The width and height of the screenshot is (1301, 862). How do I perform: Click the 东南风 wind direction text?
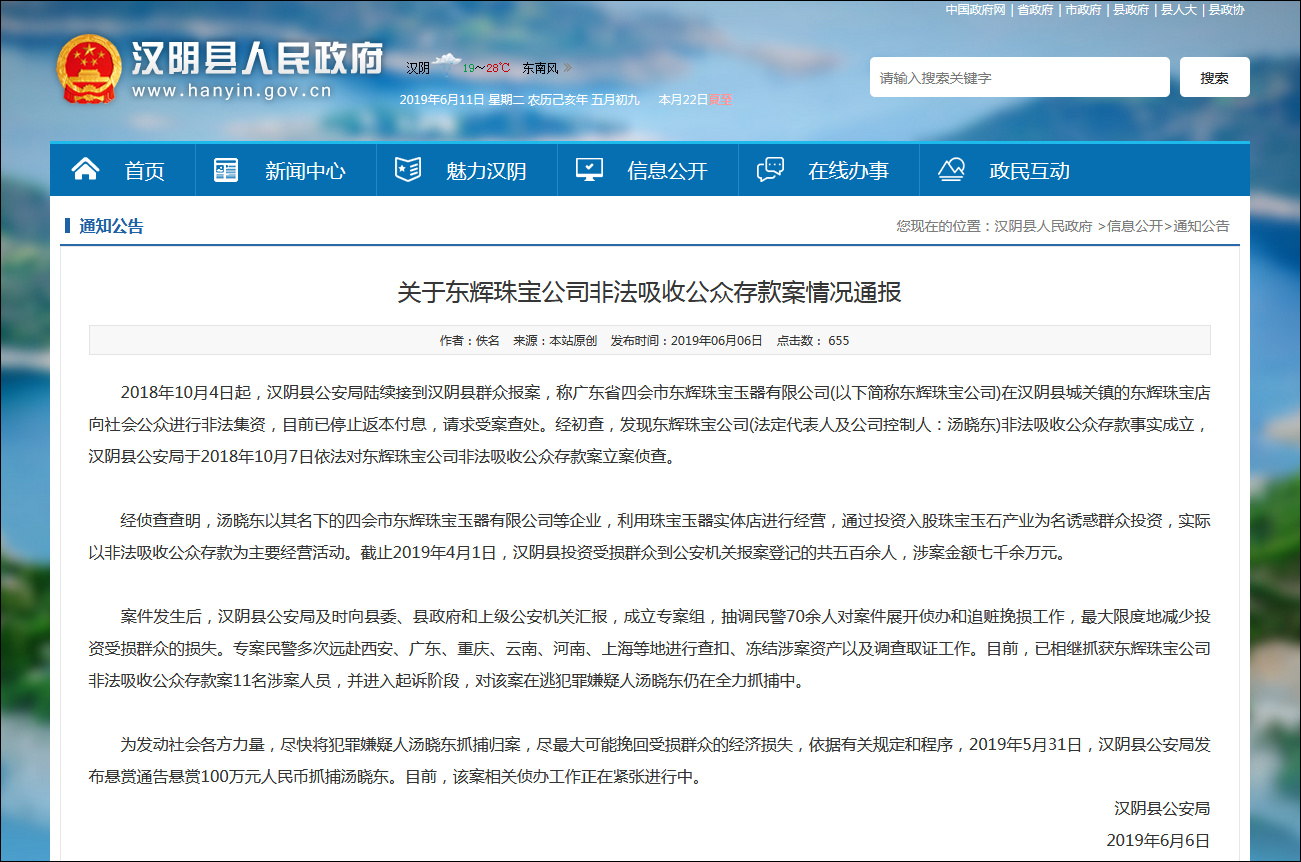coord(540,68)
